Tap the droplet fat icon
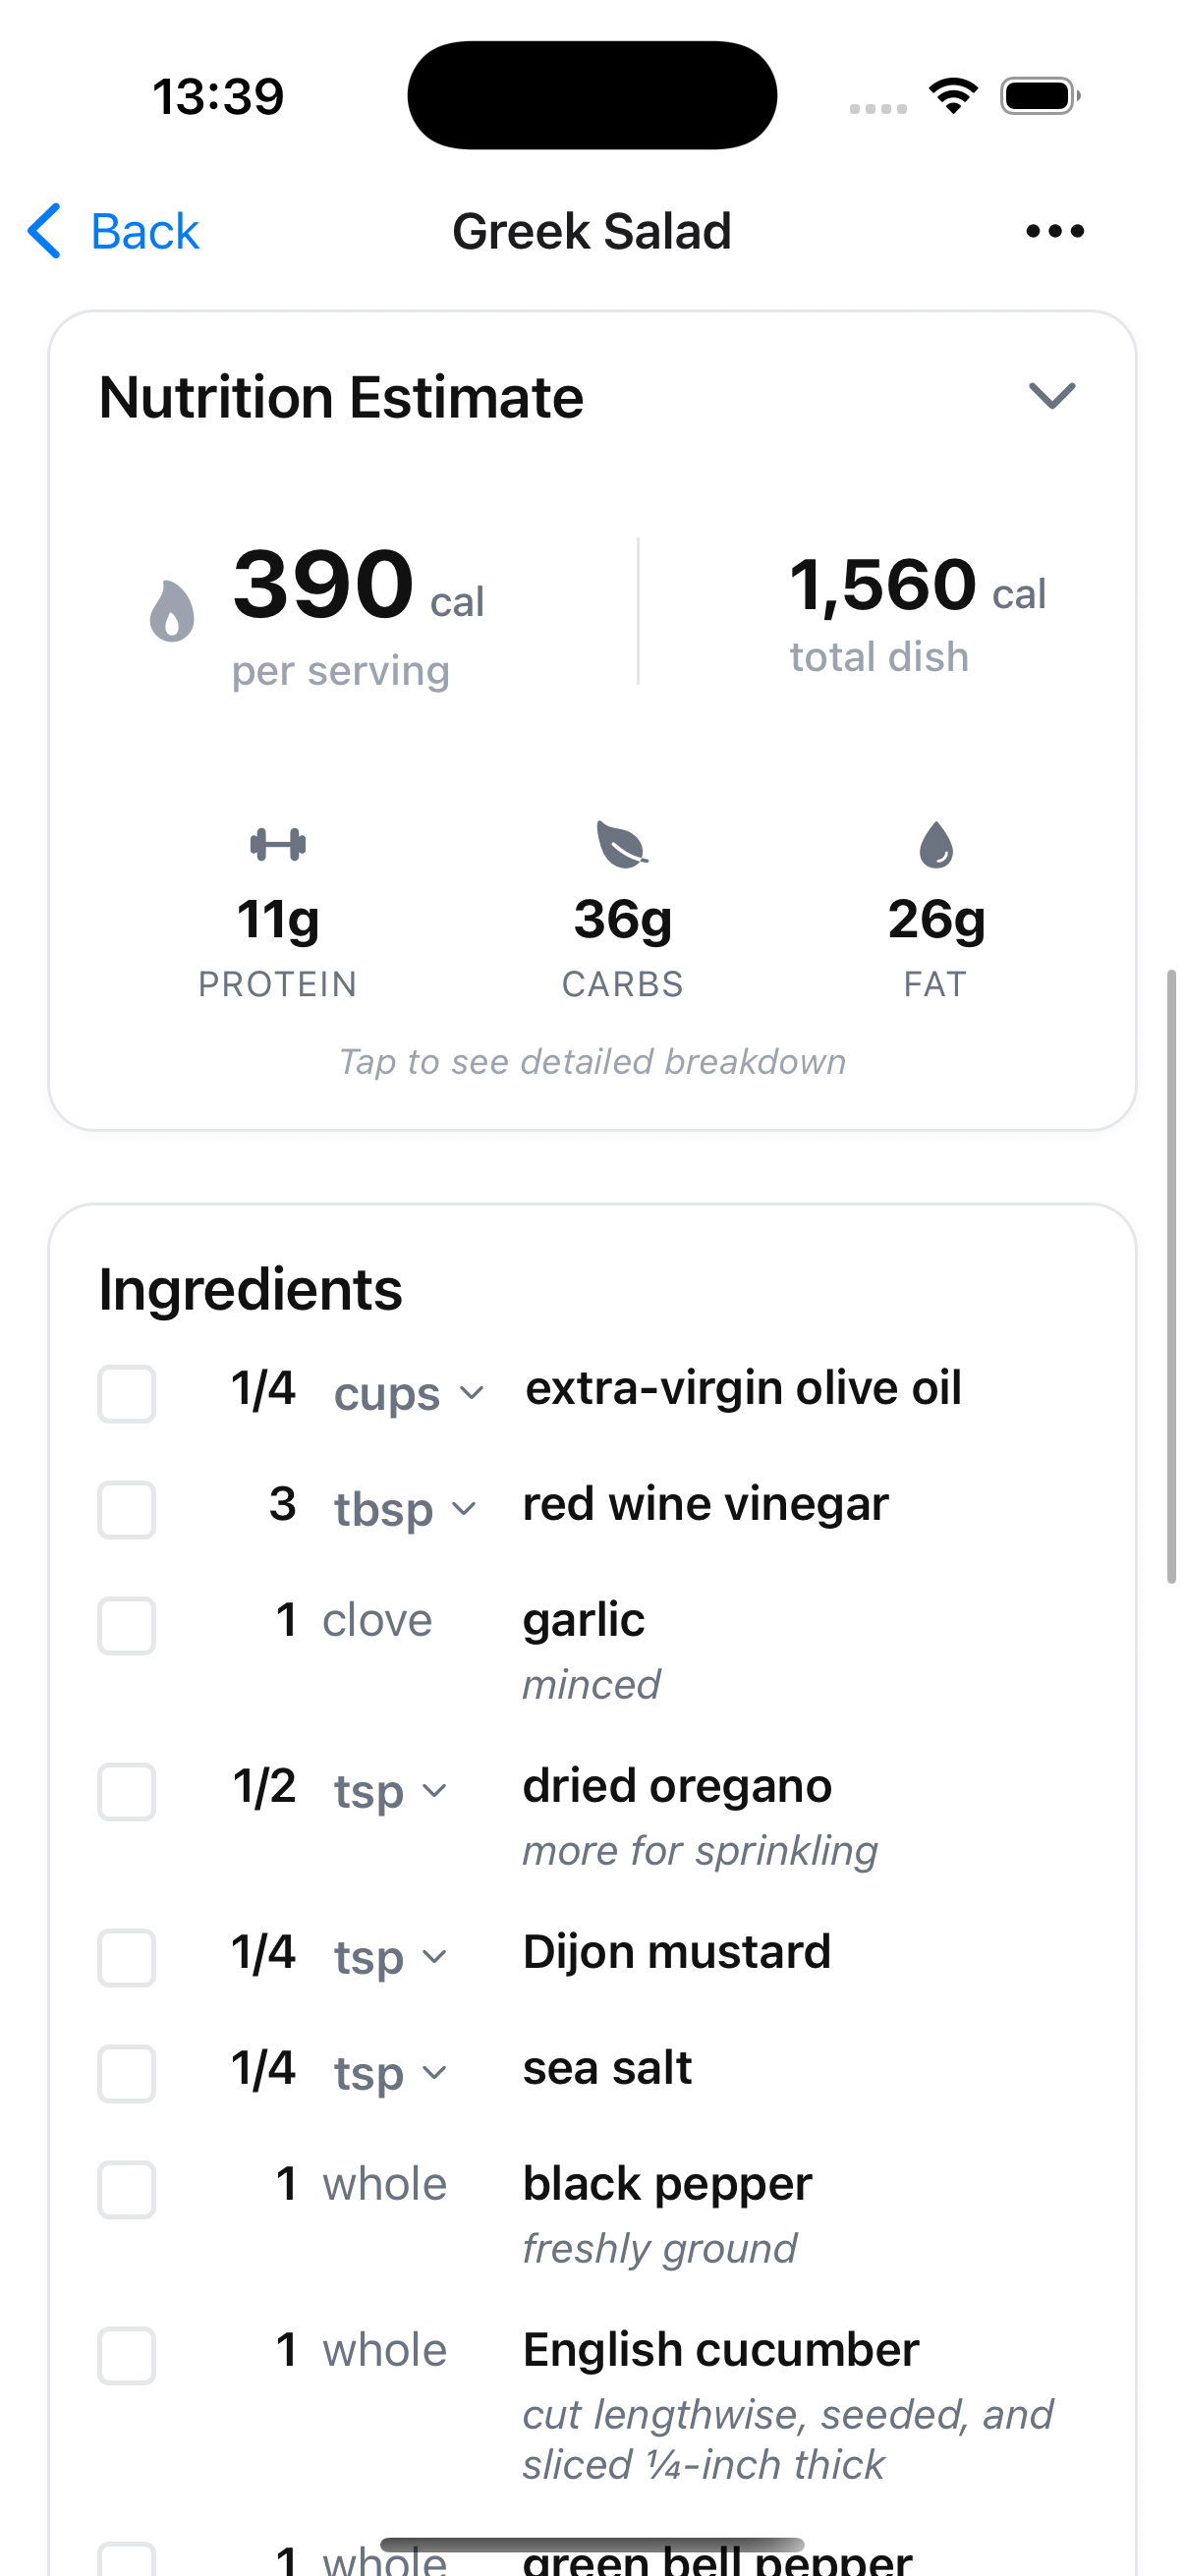The height and width of the screenshot is (2576, 1185). [x=936, y=845]
